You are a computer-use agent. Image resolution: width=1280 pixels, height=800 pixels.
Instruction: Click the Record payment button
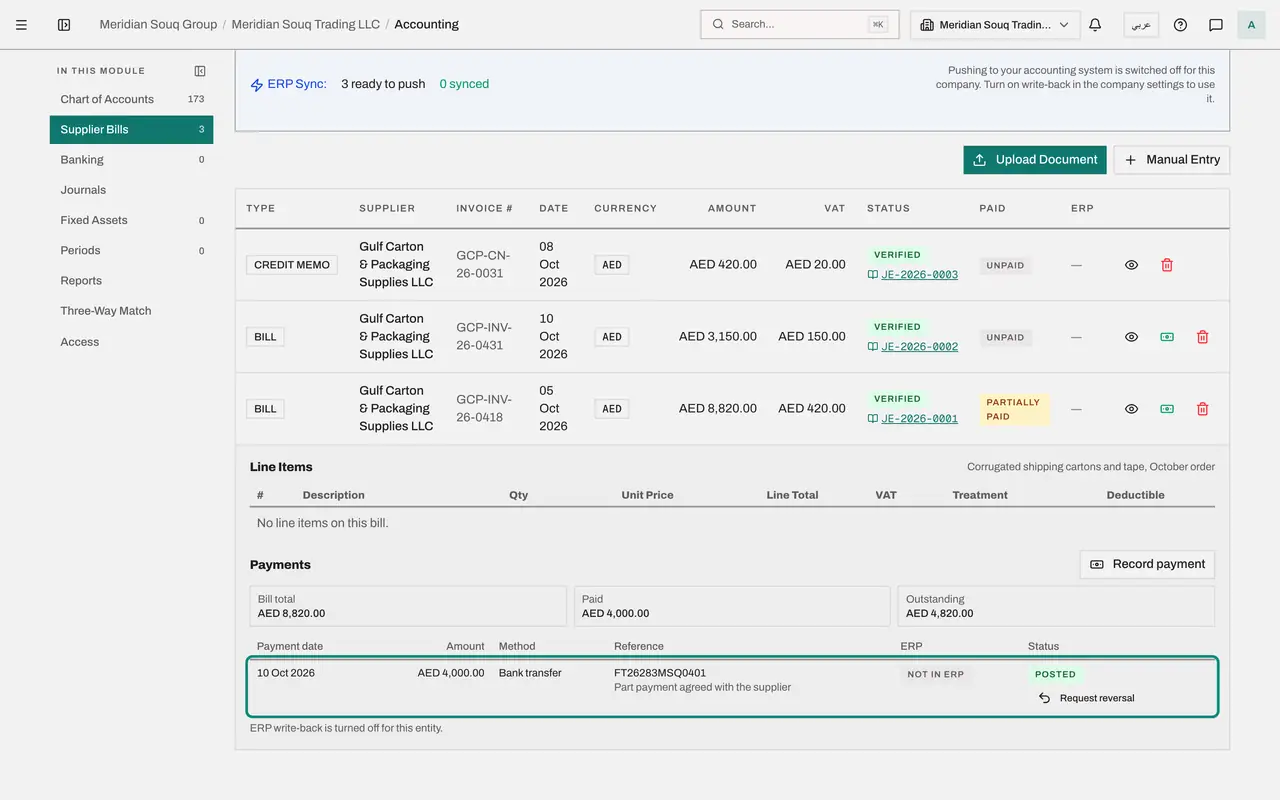point(1147,564)
